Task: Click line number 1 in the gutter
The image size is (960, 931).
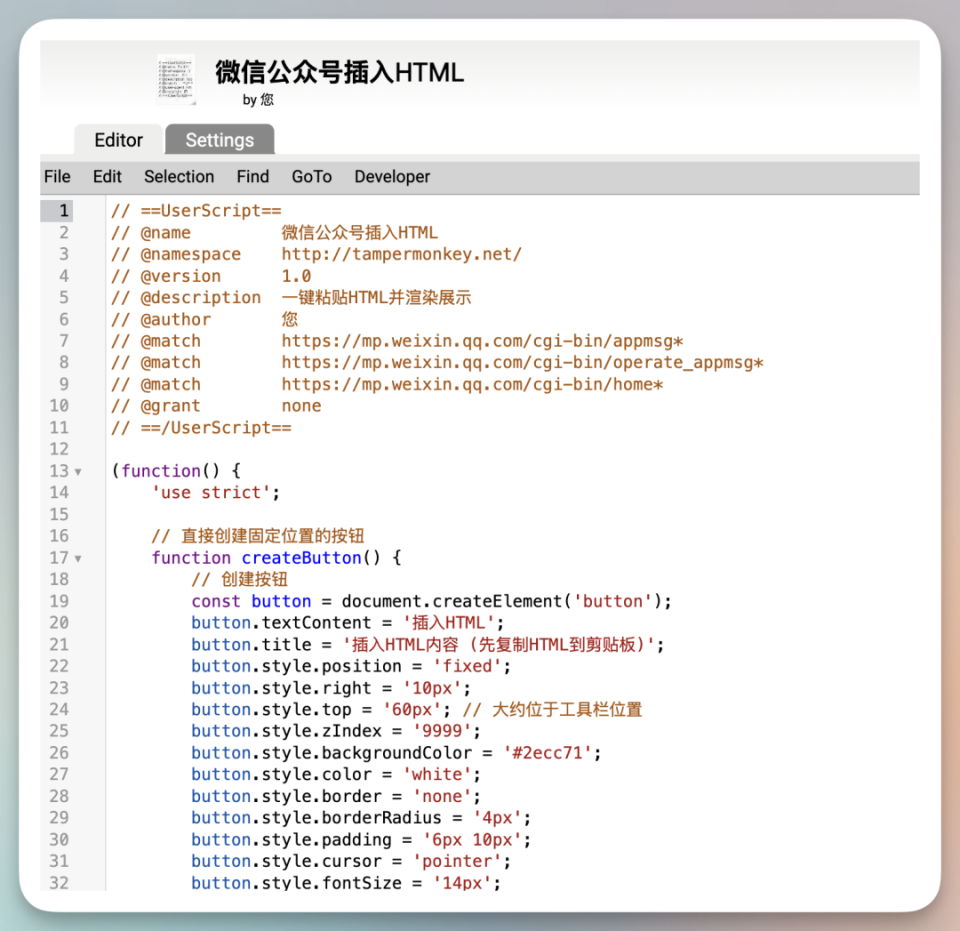Action: pos(64,211)
